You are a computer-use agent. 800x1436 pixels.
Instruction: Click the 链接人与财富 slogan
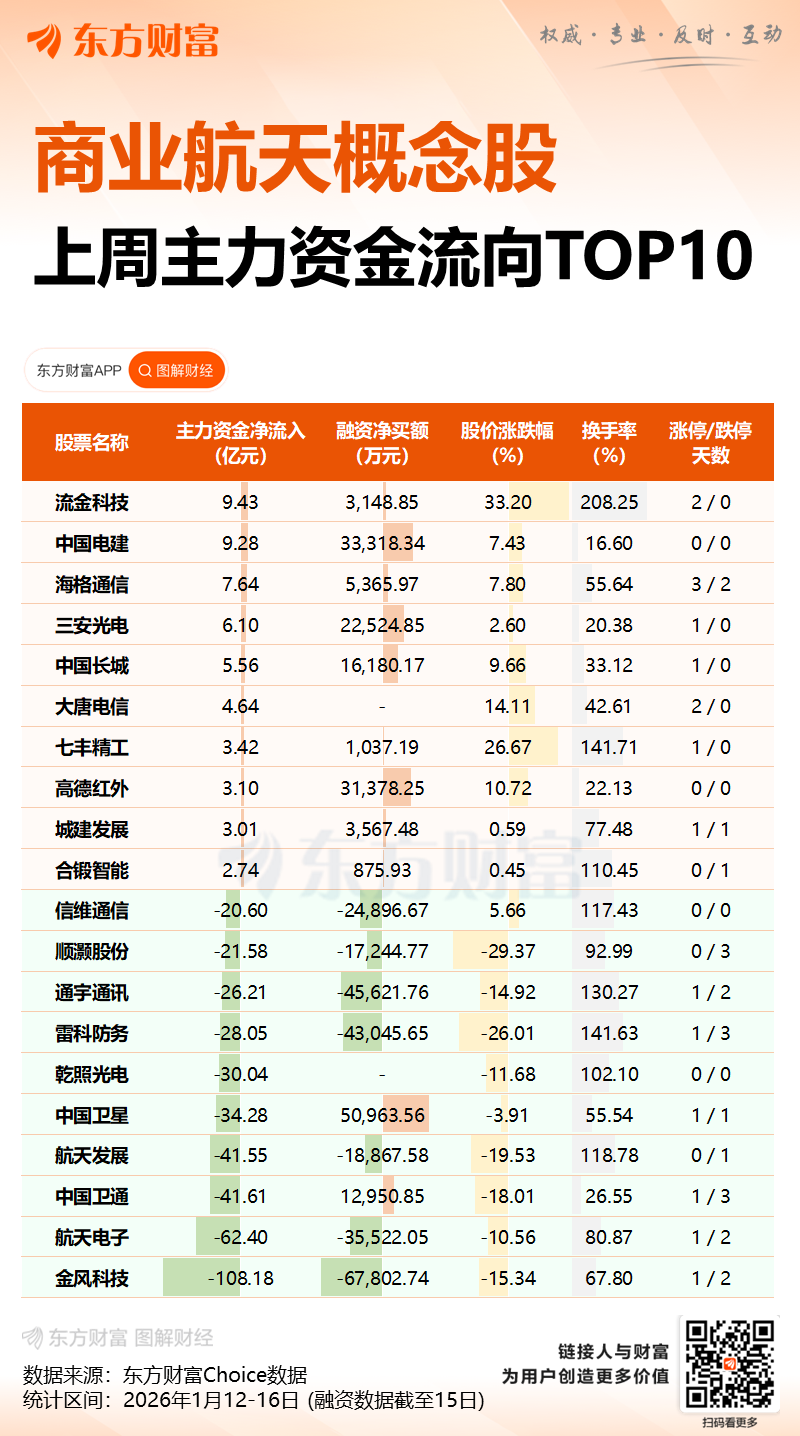(x=613, y=1350)
